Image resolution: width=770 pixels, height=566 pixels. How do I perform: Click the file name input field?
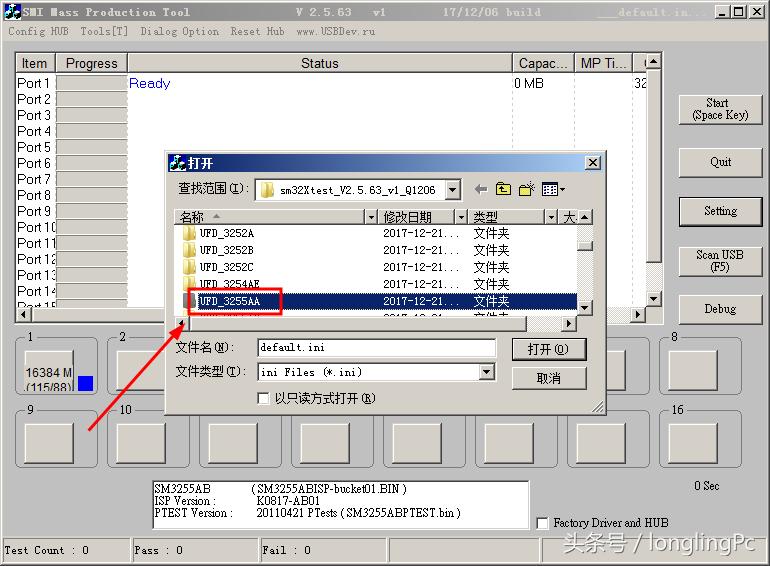[x=376, y=348]
